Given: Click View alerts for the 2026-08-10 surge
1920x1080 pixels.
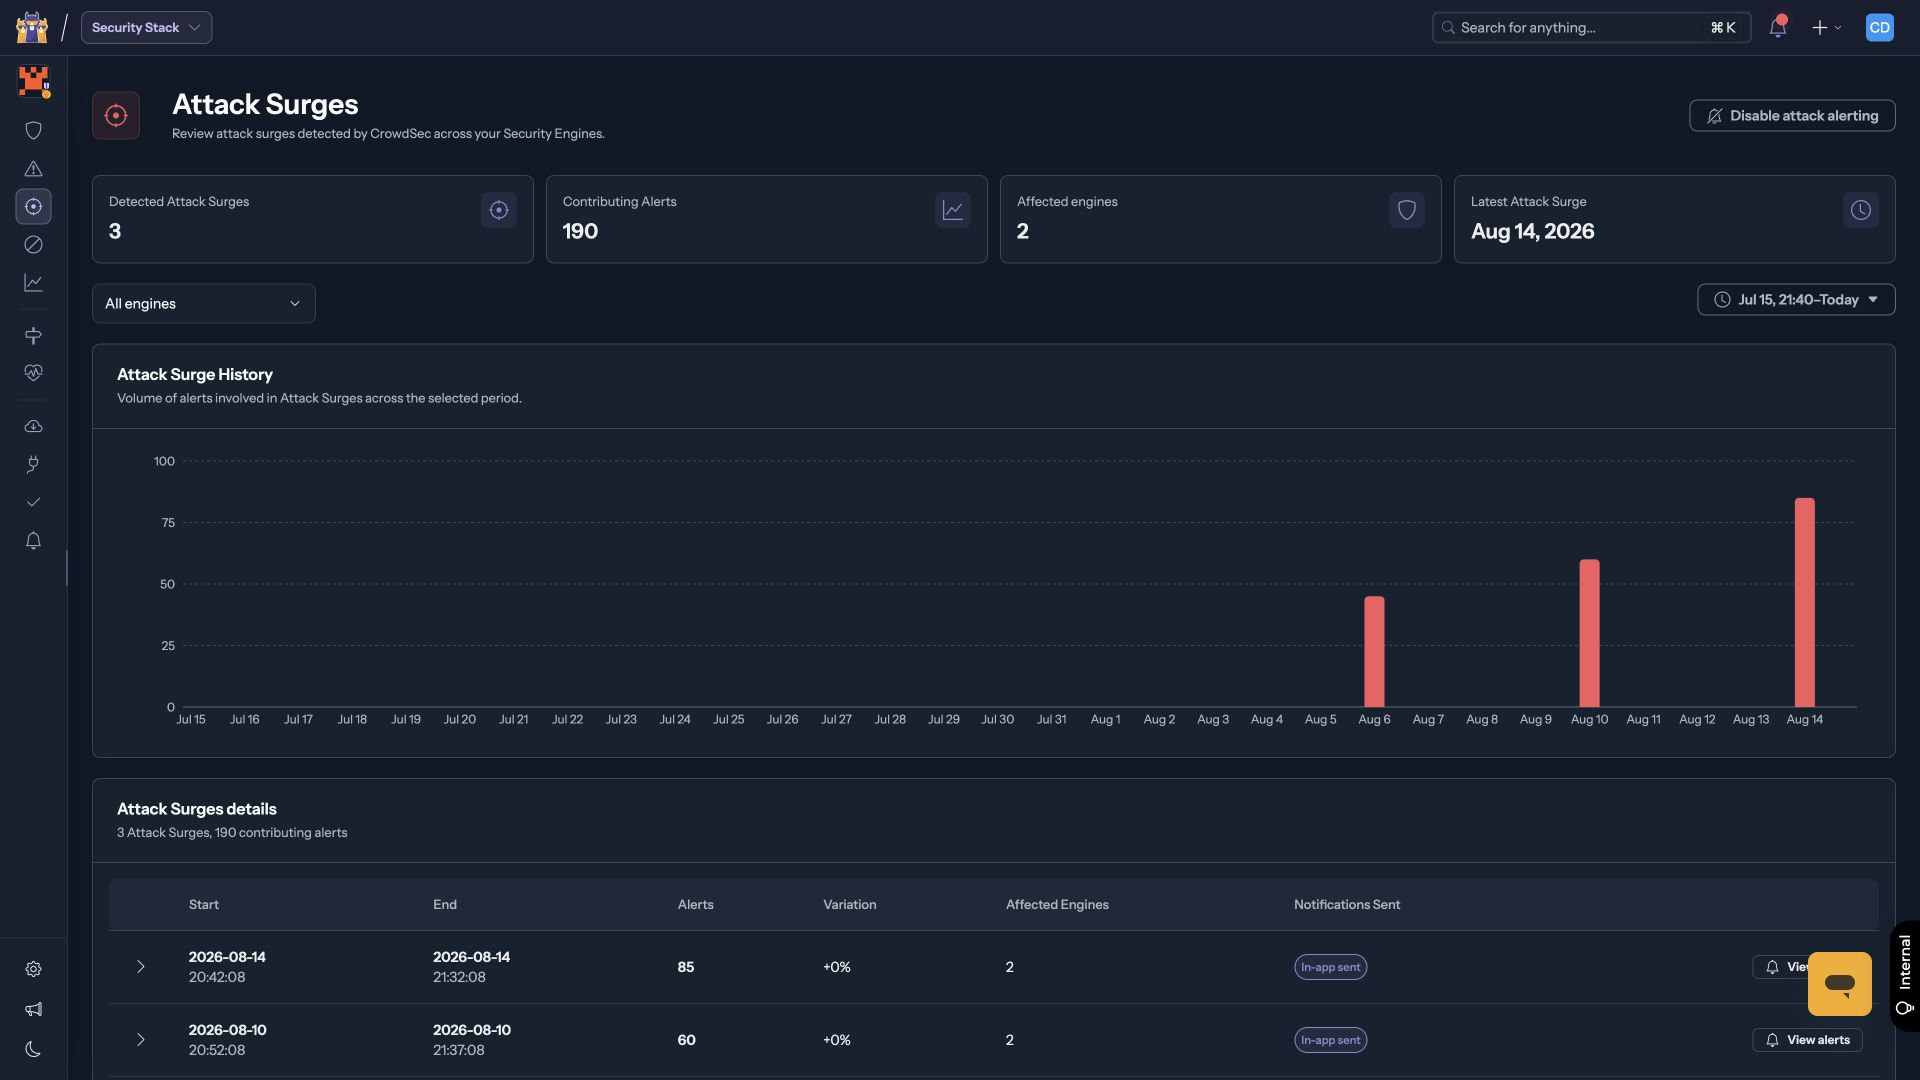Looking at the screenshot, I should [1807, 1040].
